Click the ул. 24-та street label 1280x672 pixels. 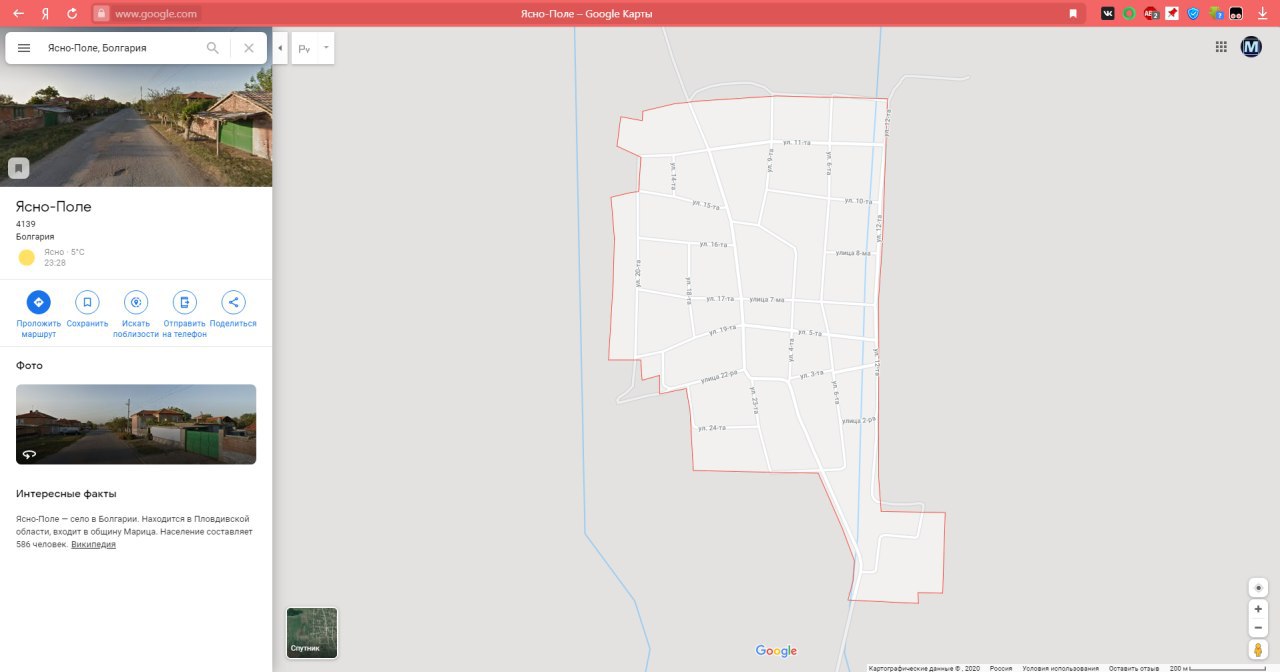711,428
